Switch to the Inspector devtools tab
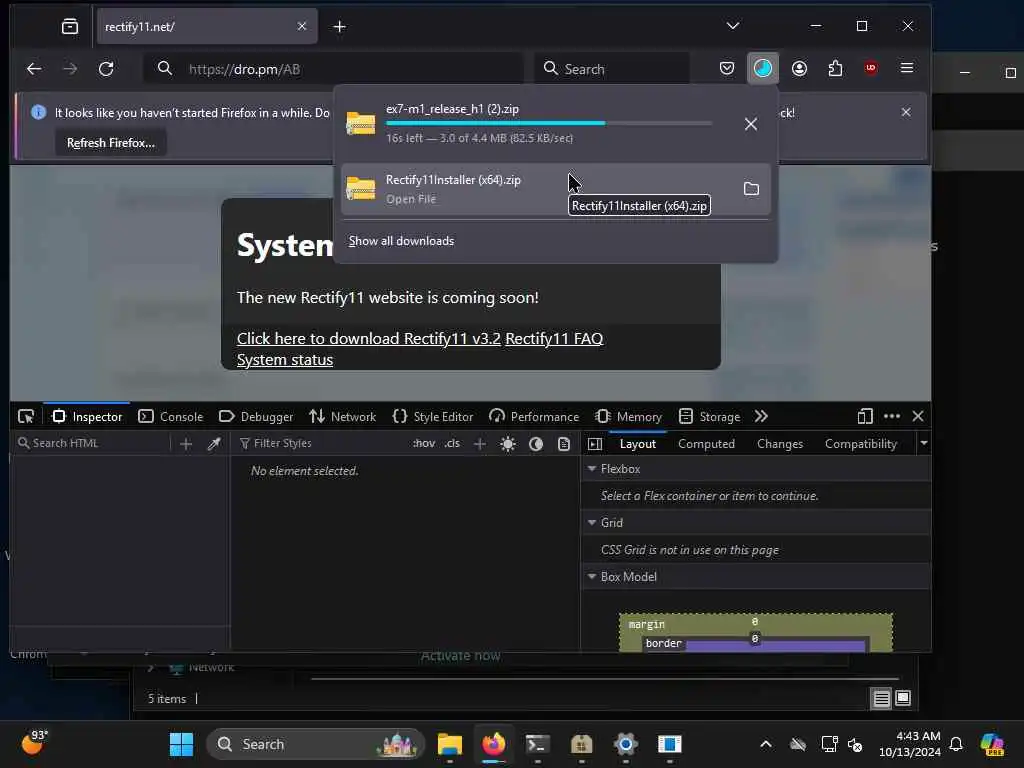This screenshot has width=1024, height=768. 87,417
